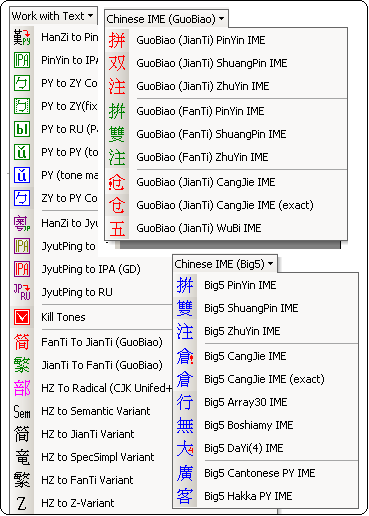The height and width of the screenshot is (516, 369).
Task: Click the HanZi to JyutPing icon
Action: coord(22,223)
